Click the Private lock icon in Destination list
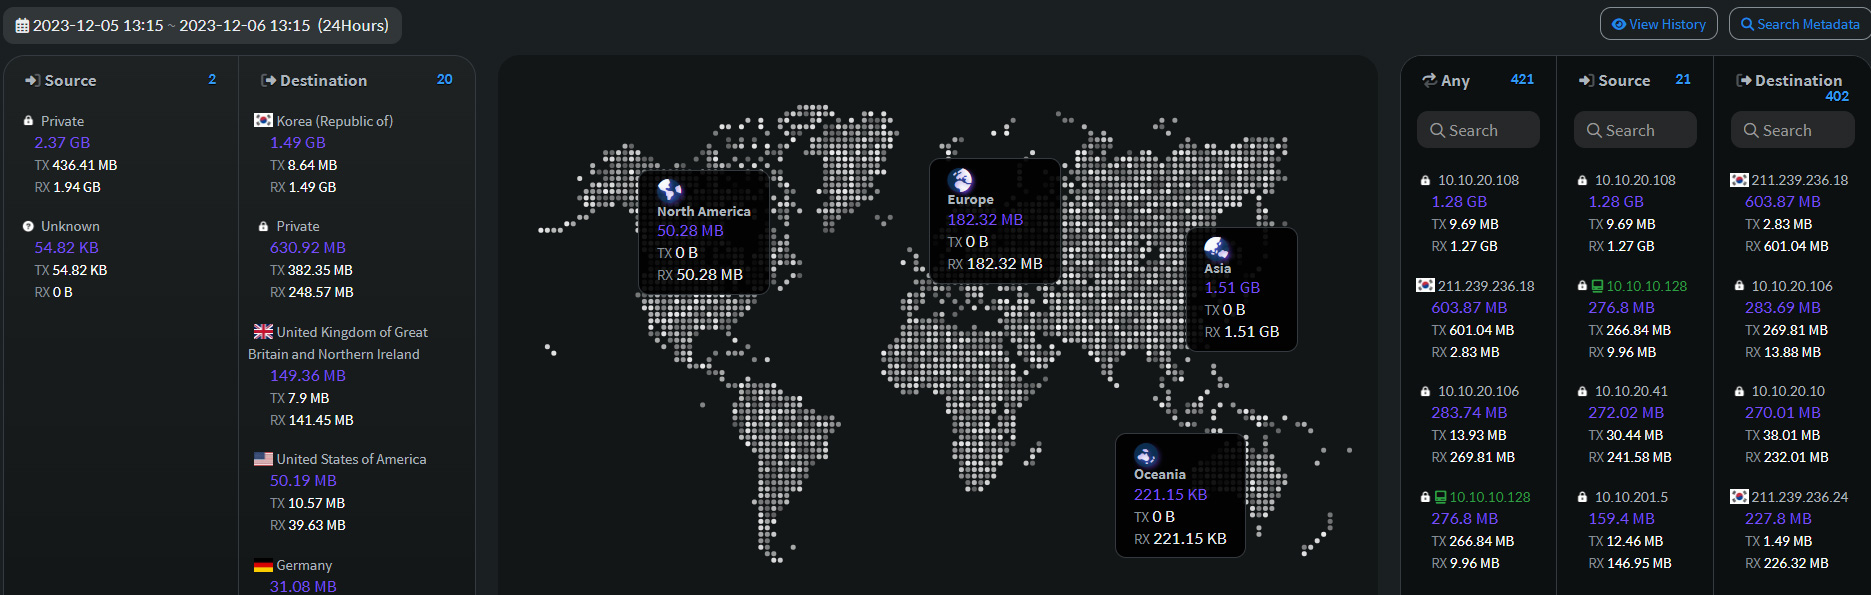Image resolution: width=1871 pixels, height=595 pixels. click(x=263, y=227)
